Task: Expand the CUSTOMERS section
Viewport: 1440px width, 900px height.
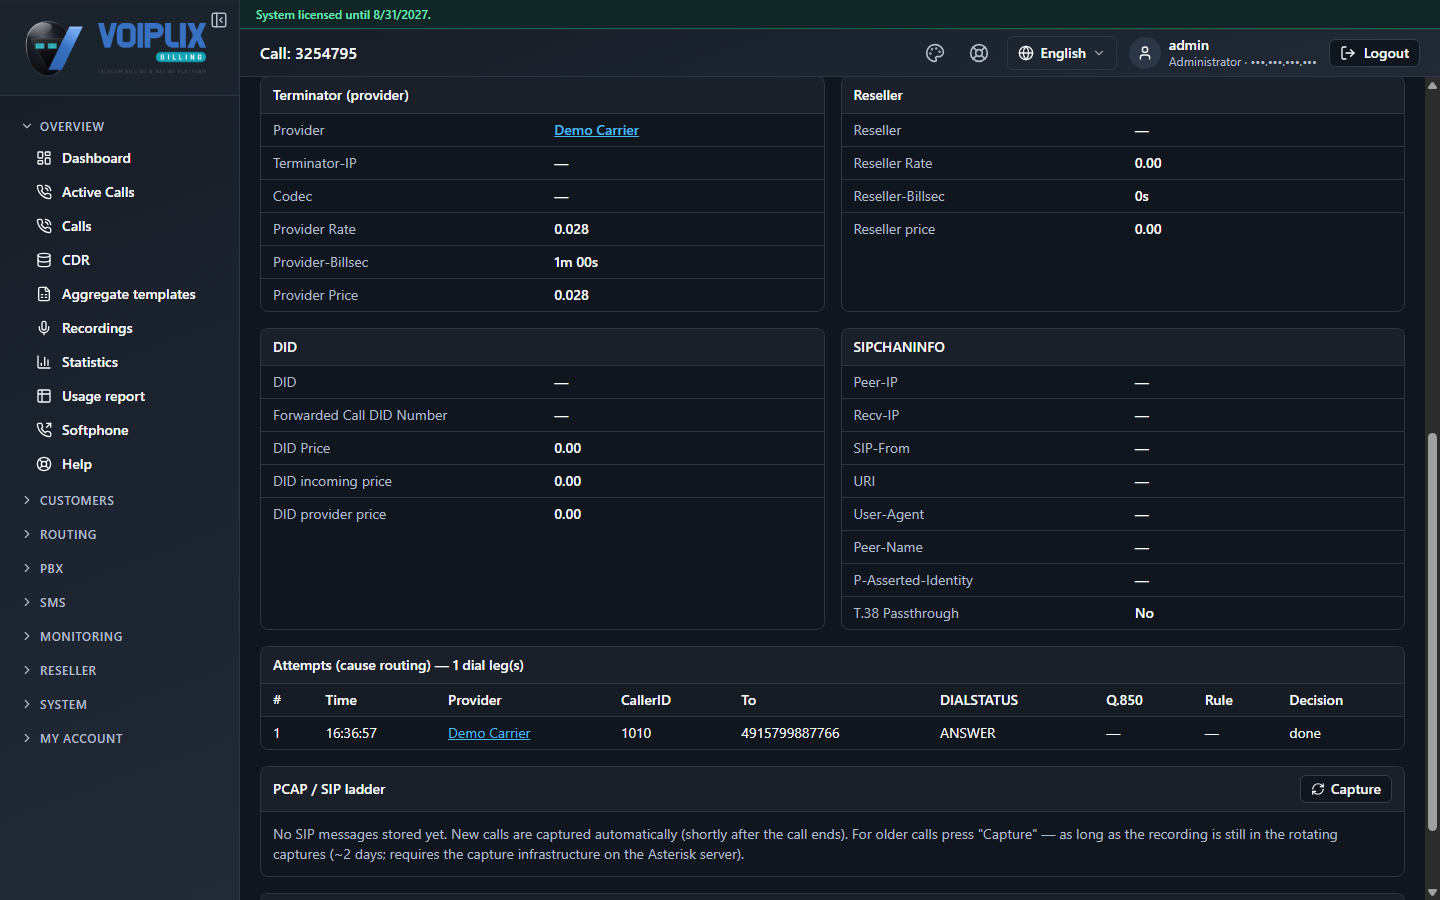Action: [76, 500]
